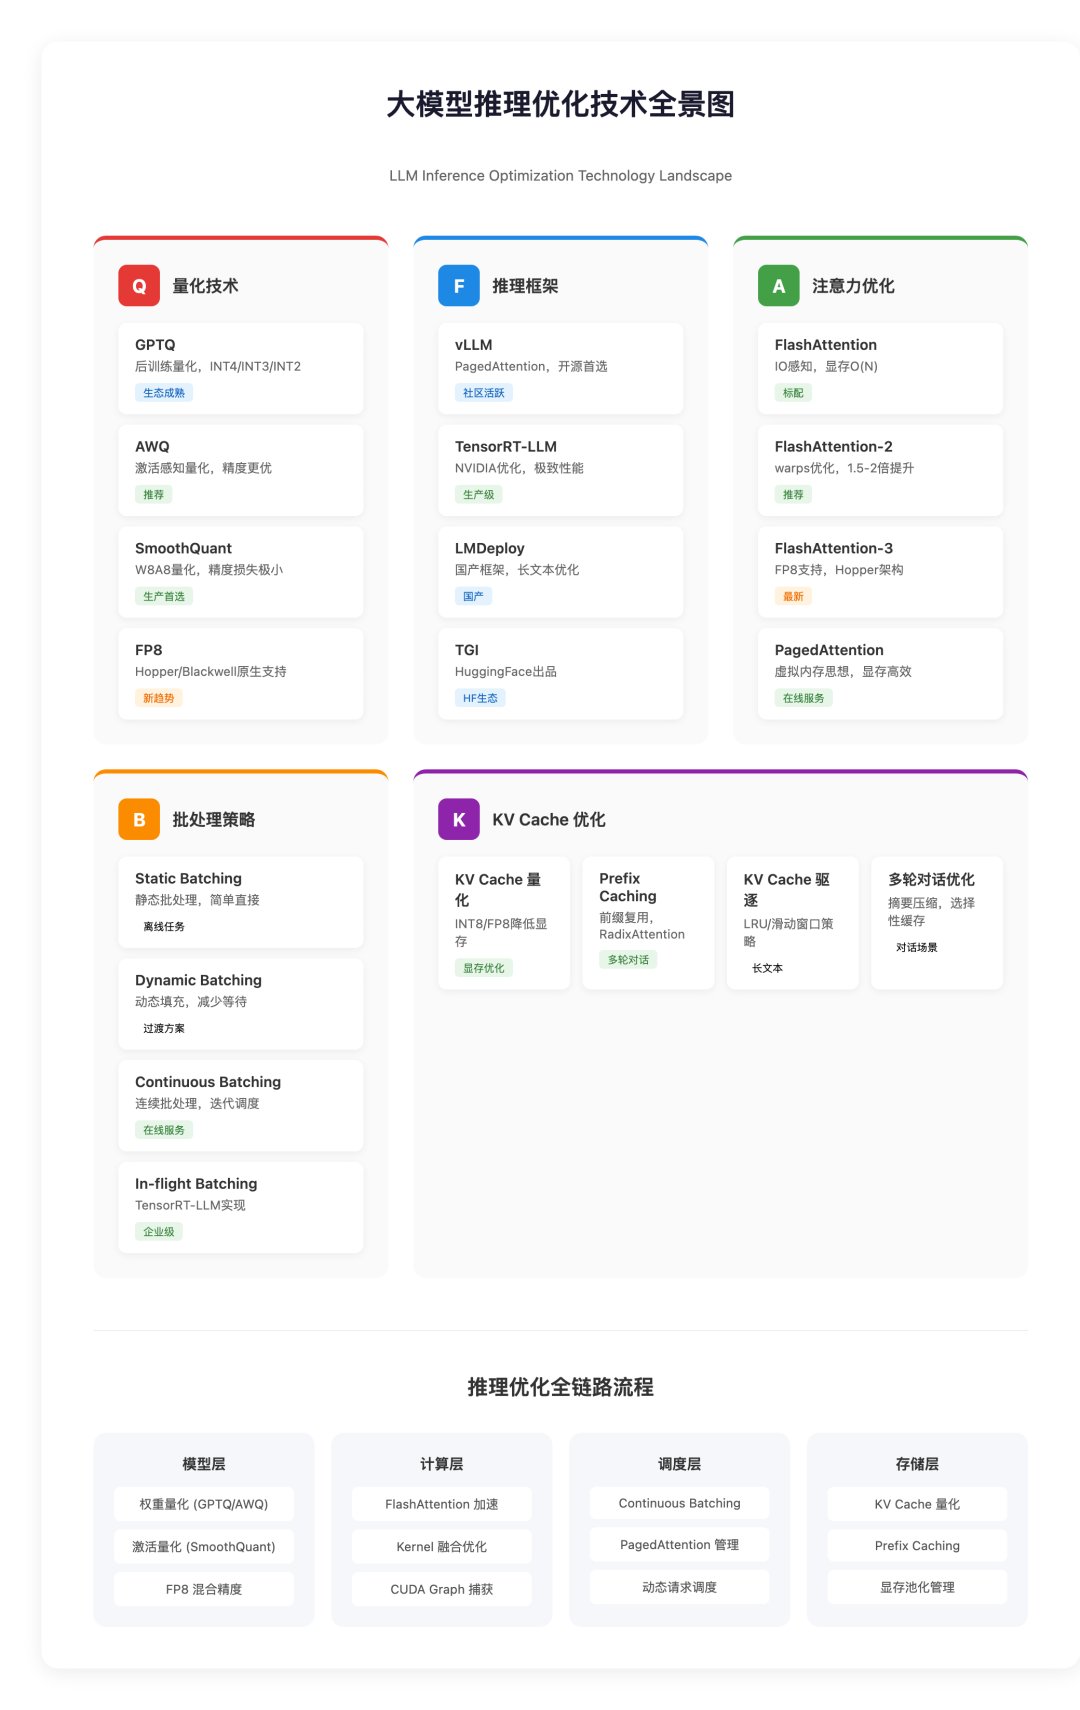Click the vLLM heading
The height and width of the screenshot is (1710, 1080).
[473, 345]
